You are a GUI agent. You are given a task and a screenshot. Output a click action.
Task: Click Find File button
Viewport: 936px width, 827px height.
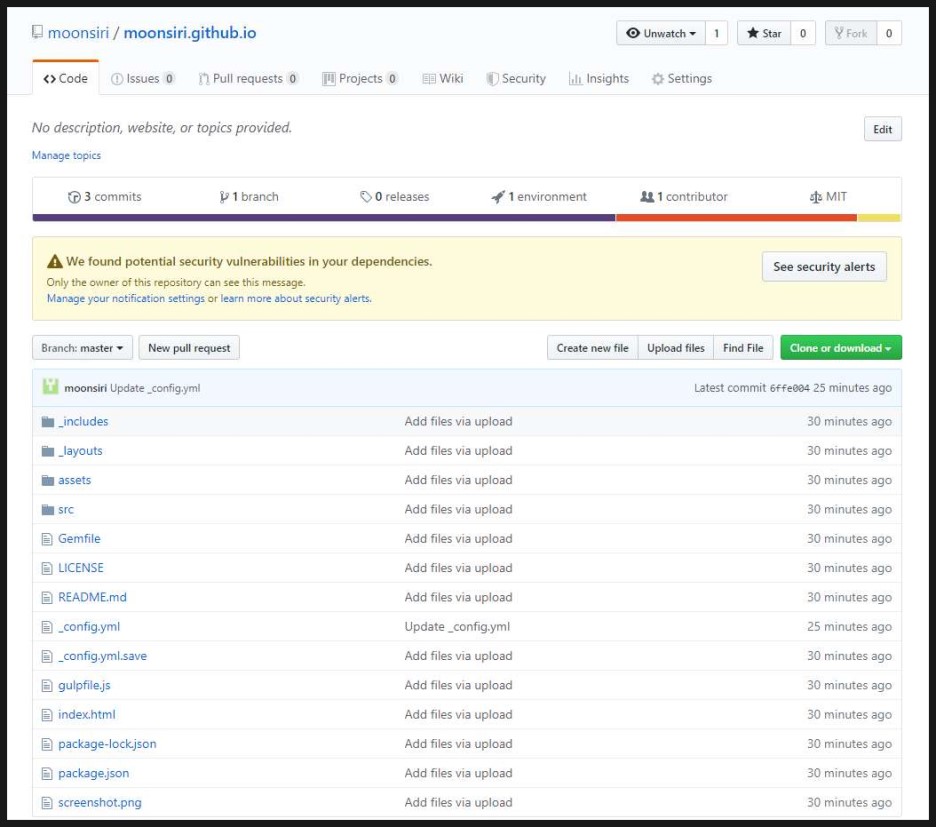[x=743, y=348]
